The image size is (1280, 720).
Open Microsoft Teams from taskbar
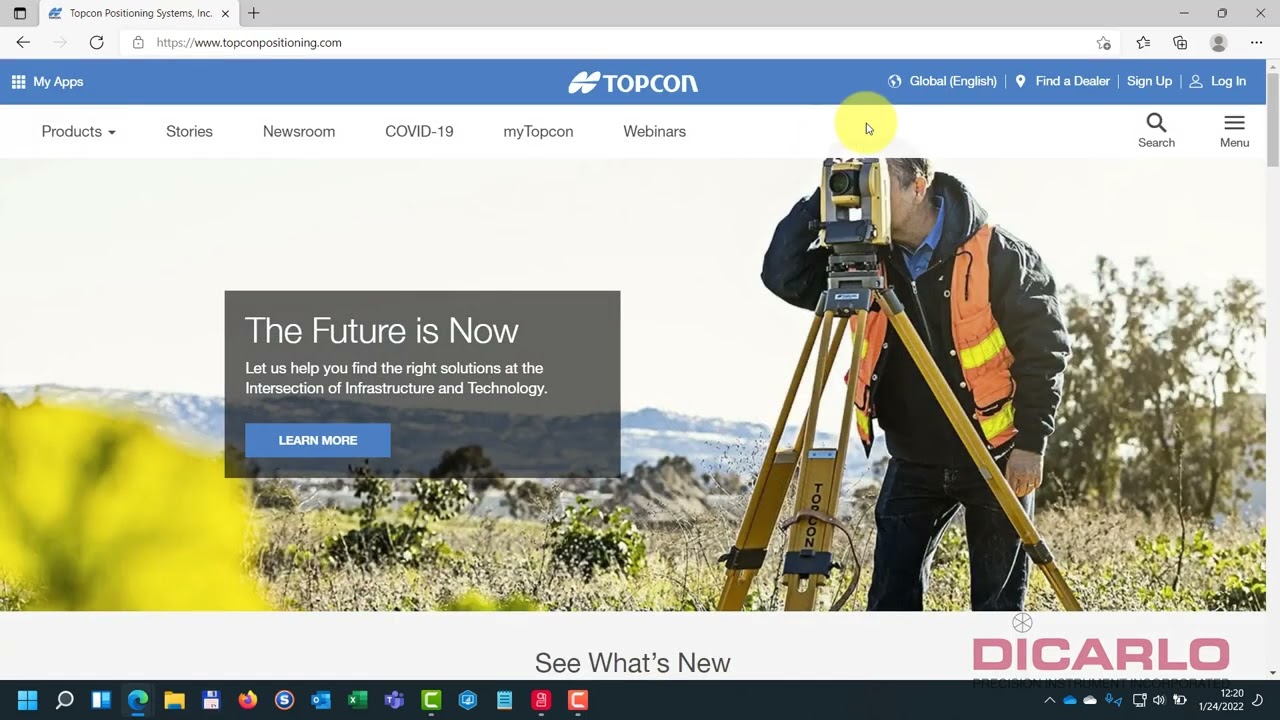tap(394, 700)
